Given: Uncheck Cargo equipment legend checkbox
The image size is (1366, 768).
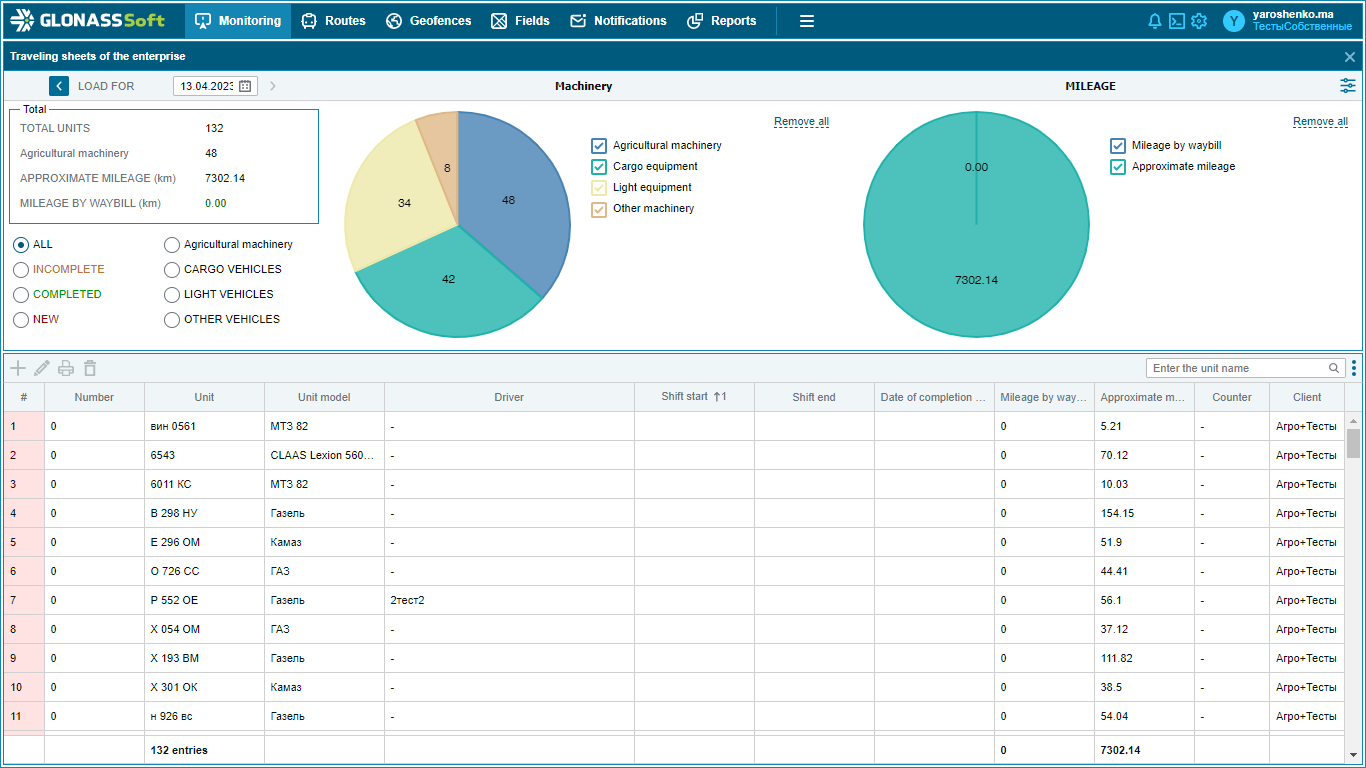Looking at the screenshot, I should pos(599,167).
